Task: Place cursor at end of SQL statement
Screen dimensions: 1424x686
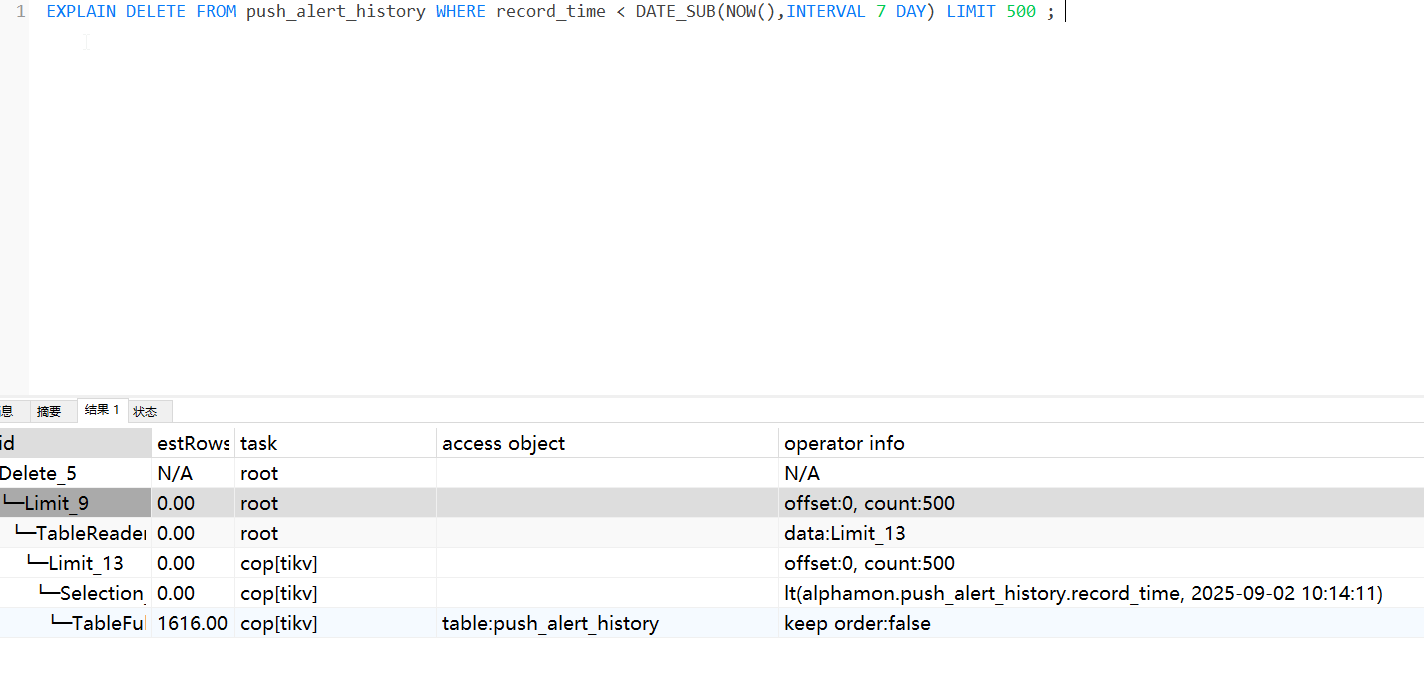Action: pyautogui.click(x=1061, y=12)
